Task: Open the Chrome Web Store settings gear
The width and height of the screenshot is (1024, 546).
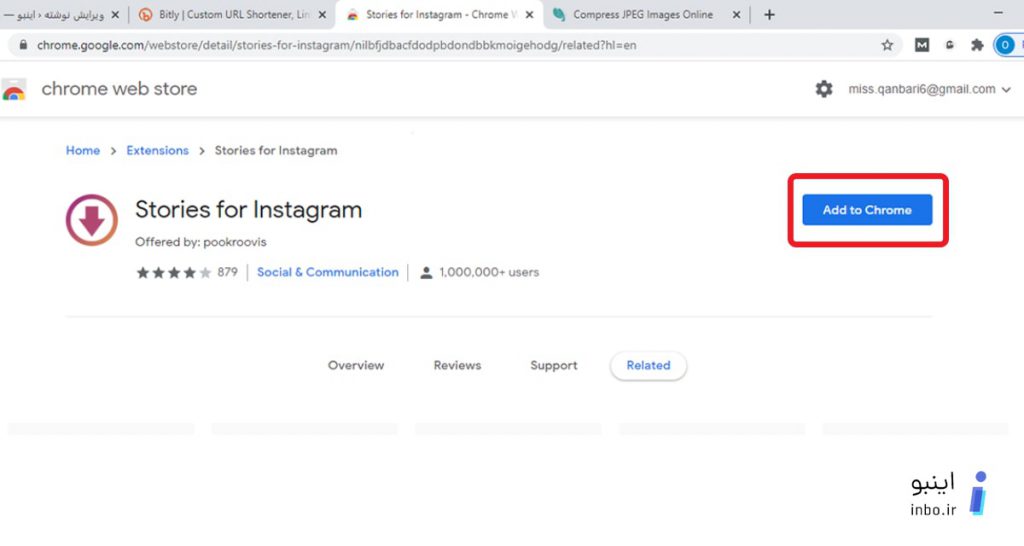Action: pyautogui.click(x=824, y=89)
